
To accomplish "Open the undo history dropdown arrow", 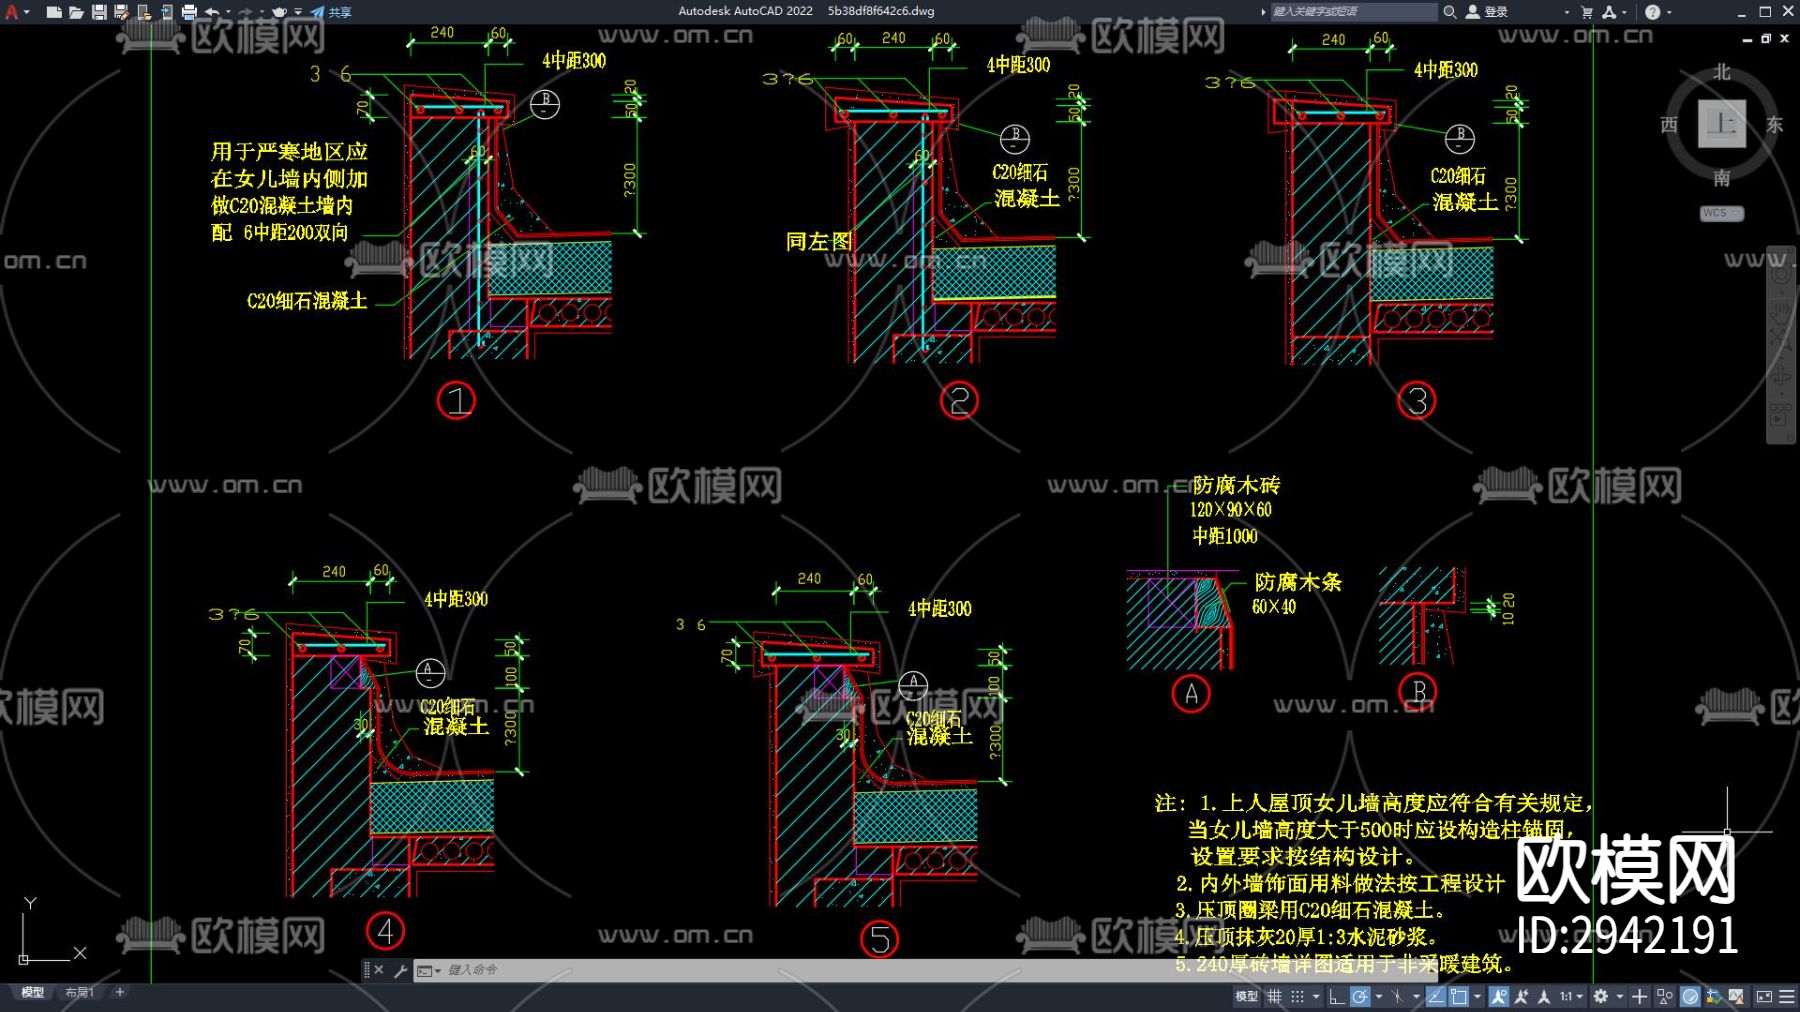I will coord(227,12).
